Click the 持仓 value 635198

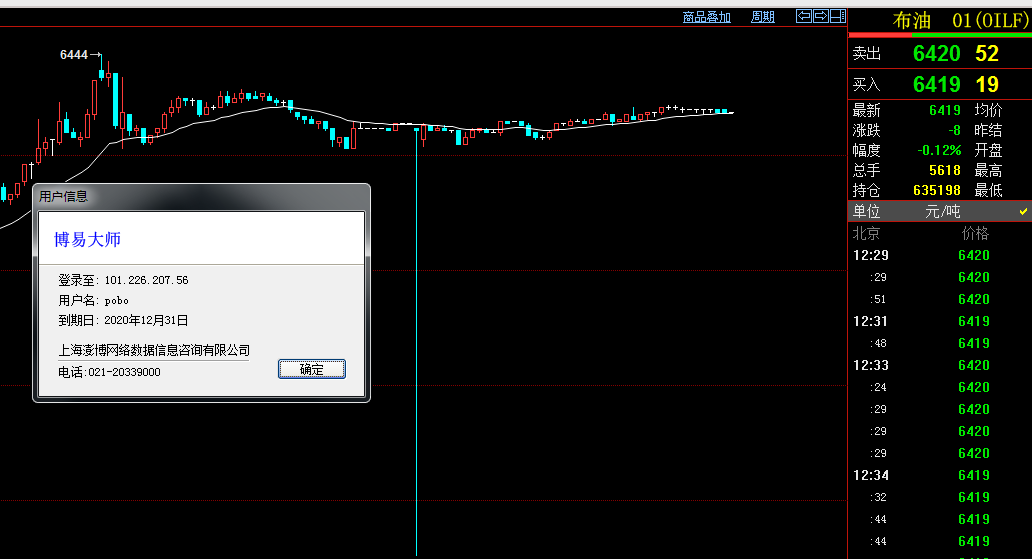coord(936,190)
